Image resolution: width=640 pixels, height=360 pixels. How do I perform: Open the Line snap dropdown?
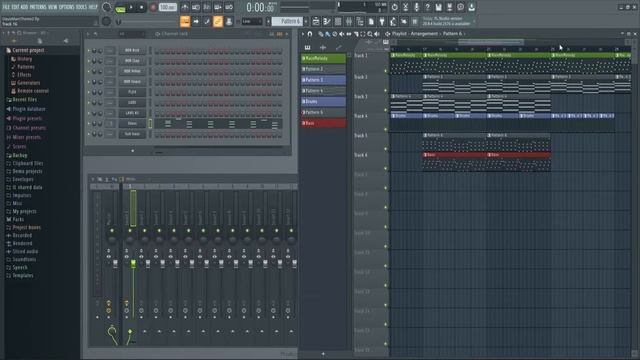tap(252, 21)
